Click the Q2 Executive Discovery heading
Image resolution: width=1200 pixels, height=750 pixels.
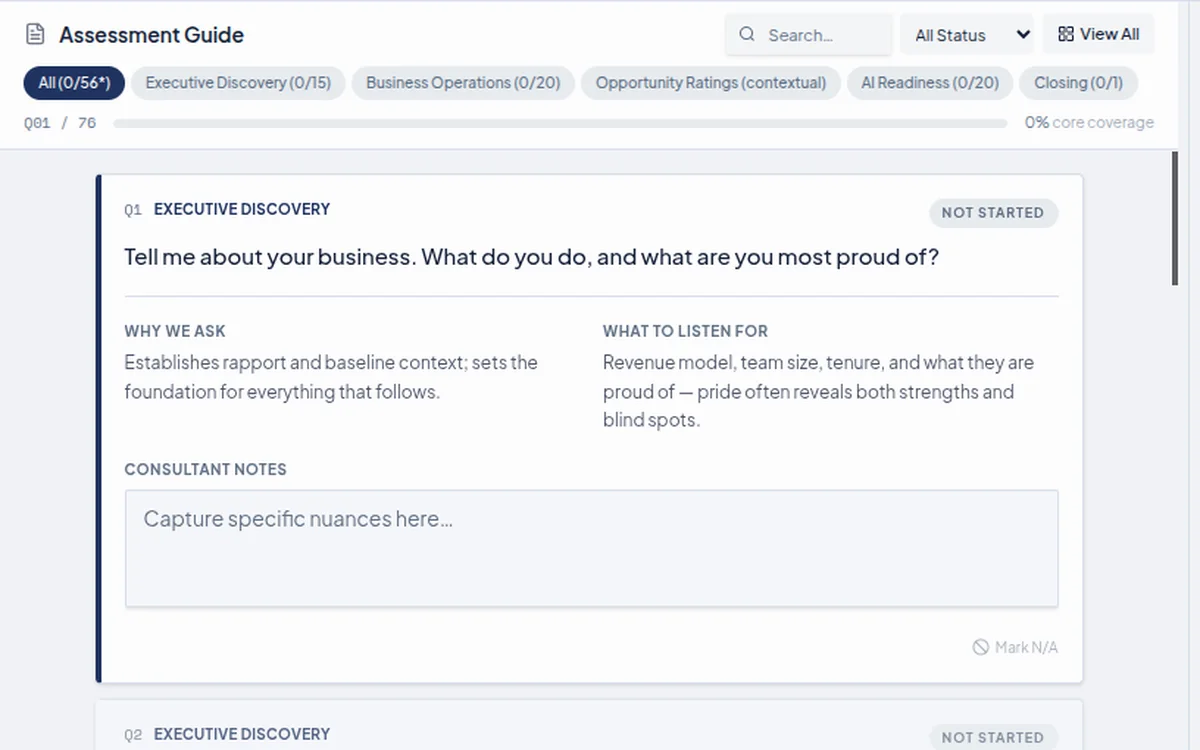pyautogui.click(x=242, y=734)
